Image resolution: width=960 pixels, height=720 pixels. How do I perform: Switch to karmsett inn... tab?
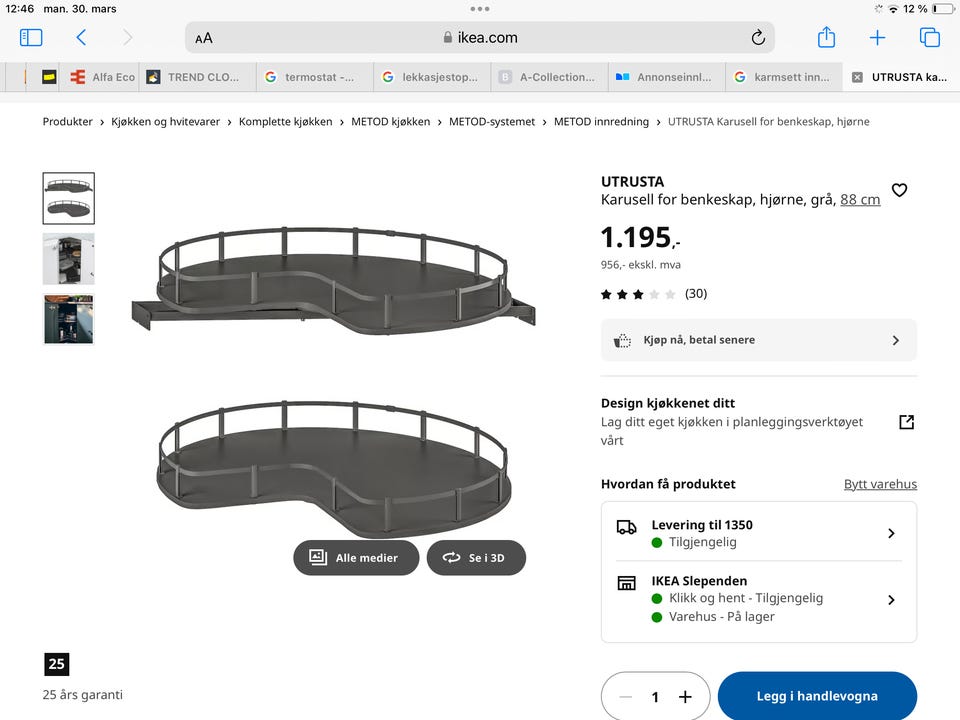(784, 77)
